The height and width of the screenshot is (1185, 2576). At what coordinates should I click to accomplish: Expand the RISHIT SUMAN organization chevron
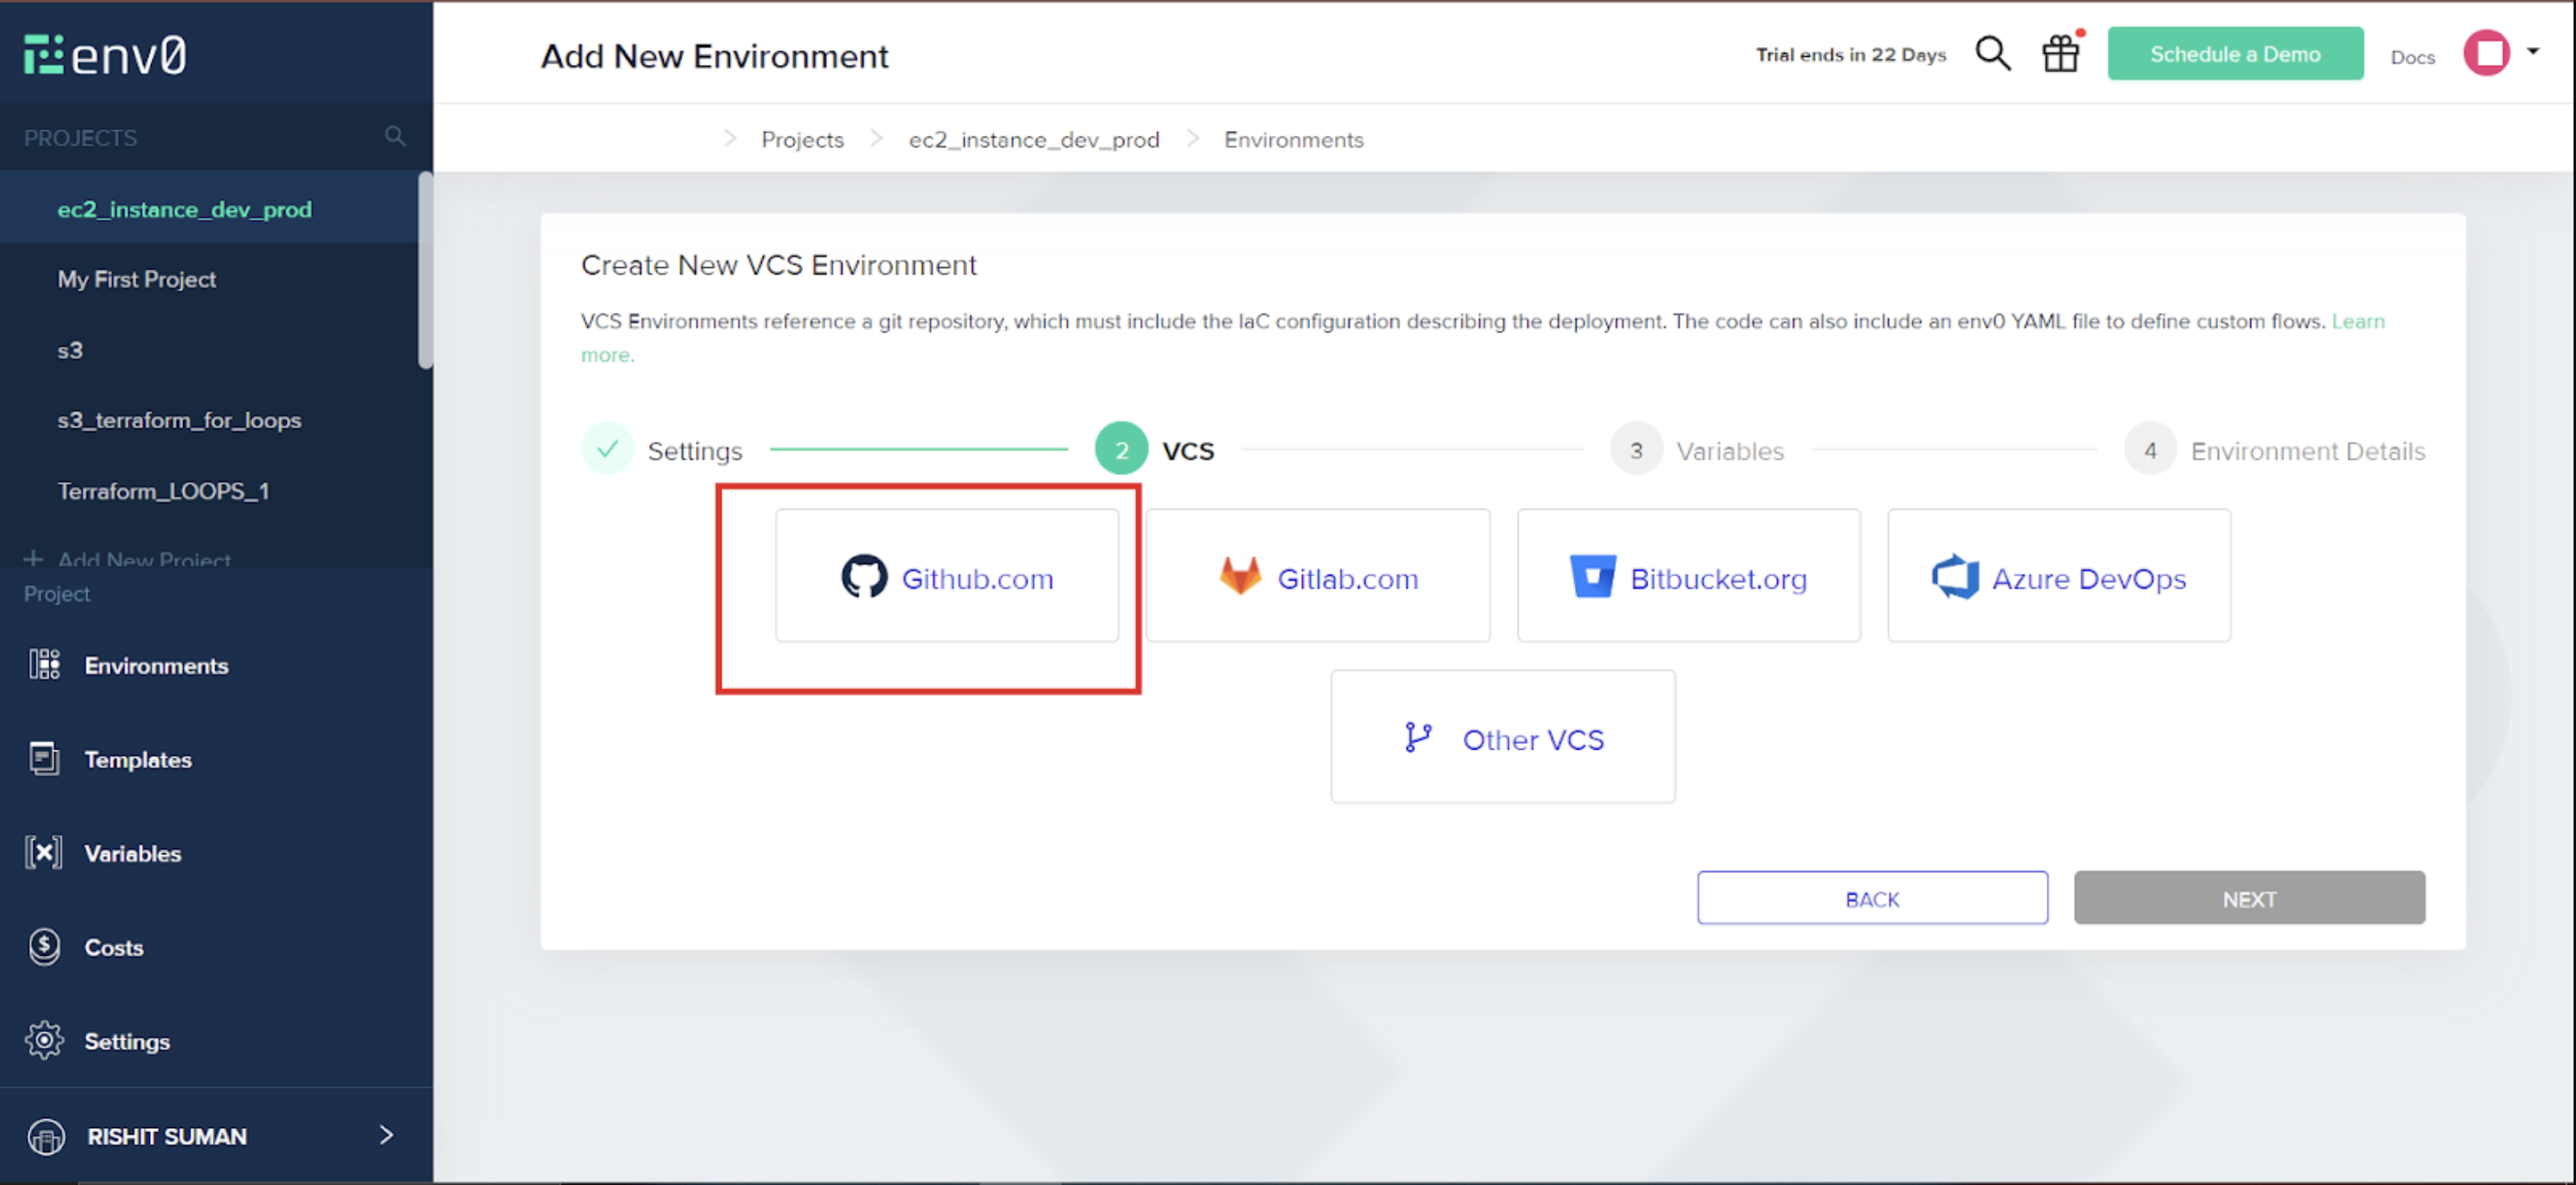[386, 1135]
